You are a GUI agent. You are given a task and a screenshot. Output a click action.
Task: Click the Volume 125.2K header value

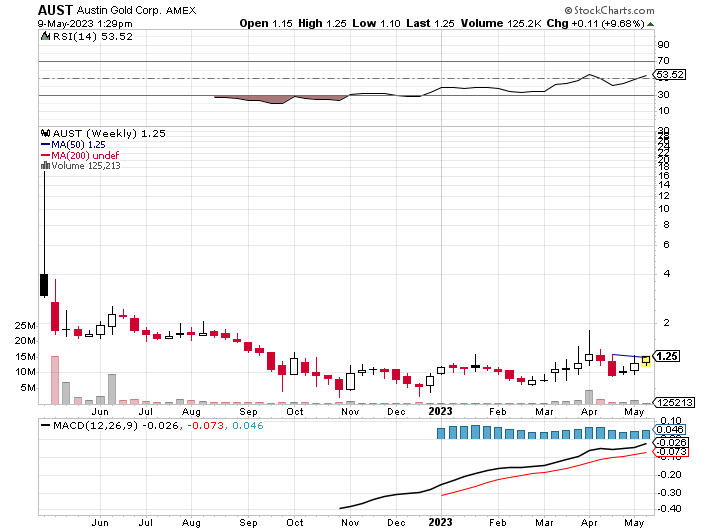tap(501, 23)
